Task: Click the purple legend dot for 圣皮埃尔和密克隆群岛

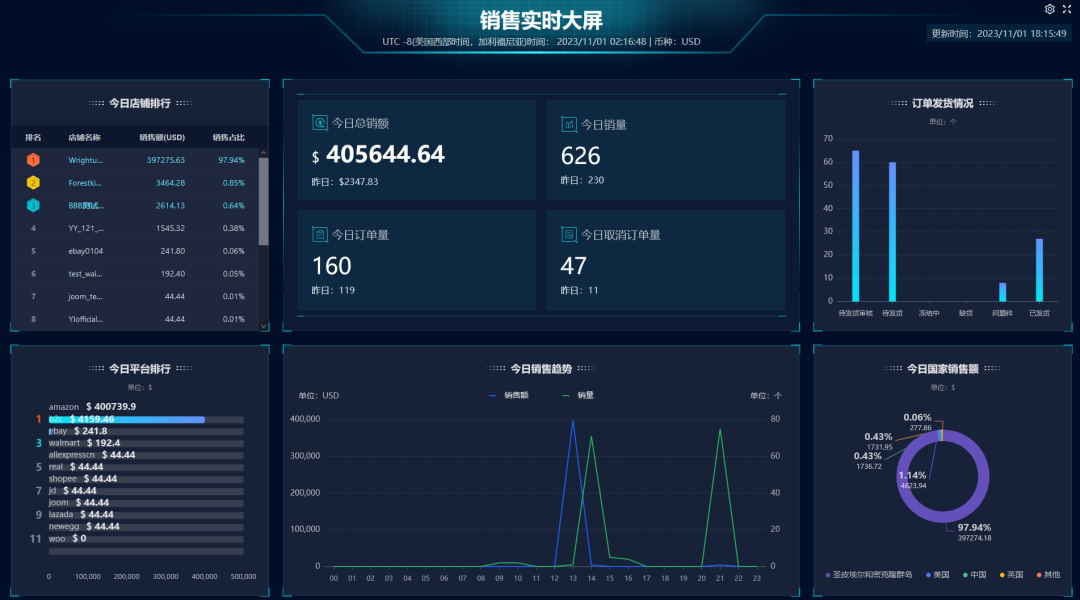Action: point(828,575)
